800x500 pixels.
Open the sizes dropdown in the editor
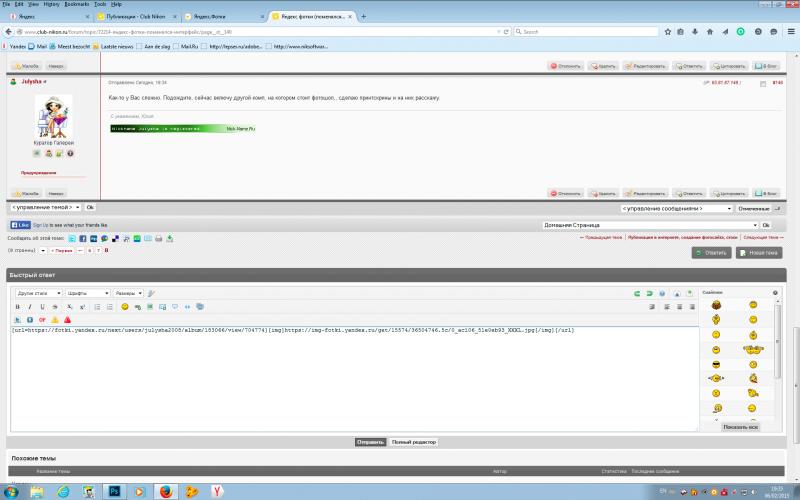[x=128, y=293]
